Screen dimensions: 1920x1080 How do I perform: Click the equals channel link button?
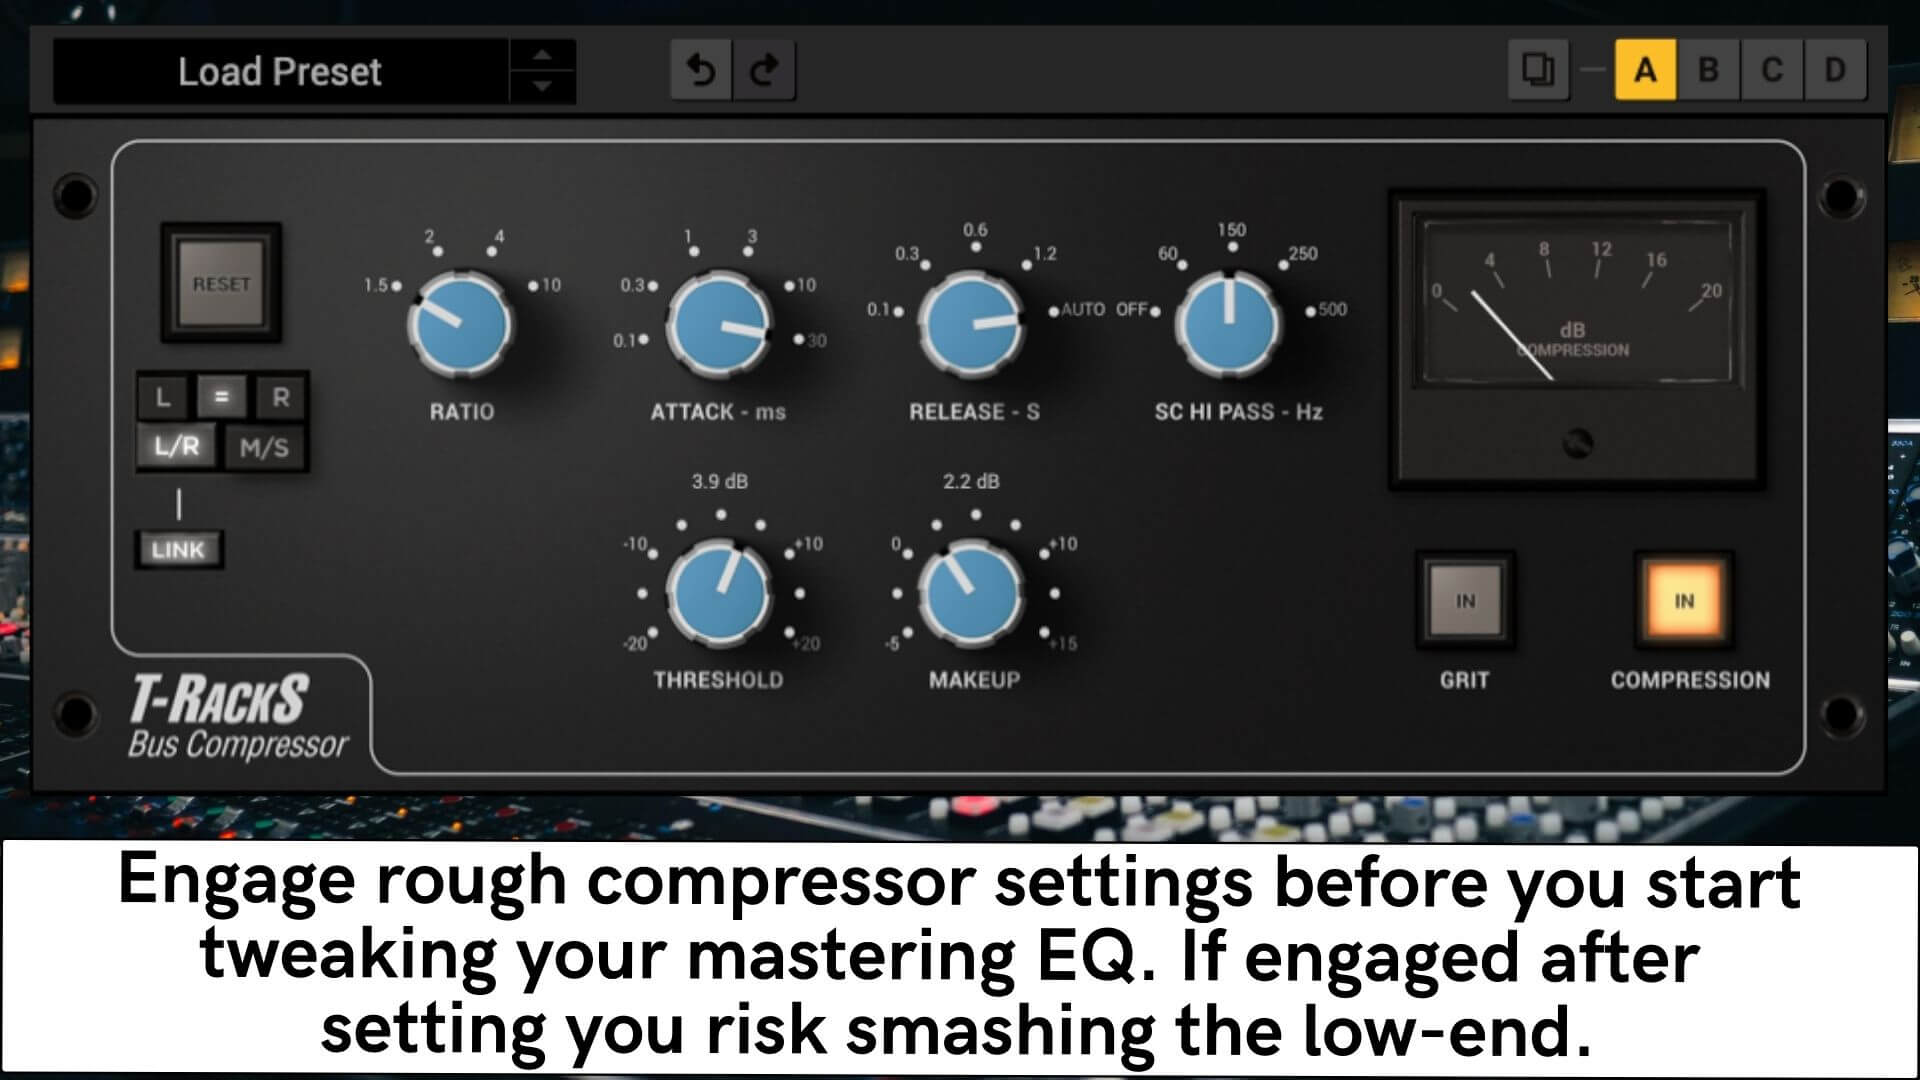pyautogui.click(x=222, y=397)
